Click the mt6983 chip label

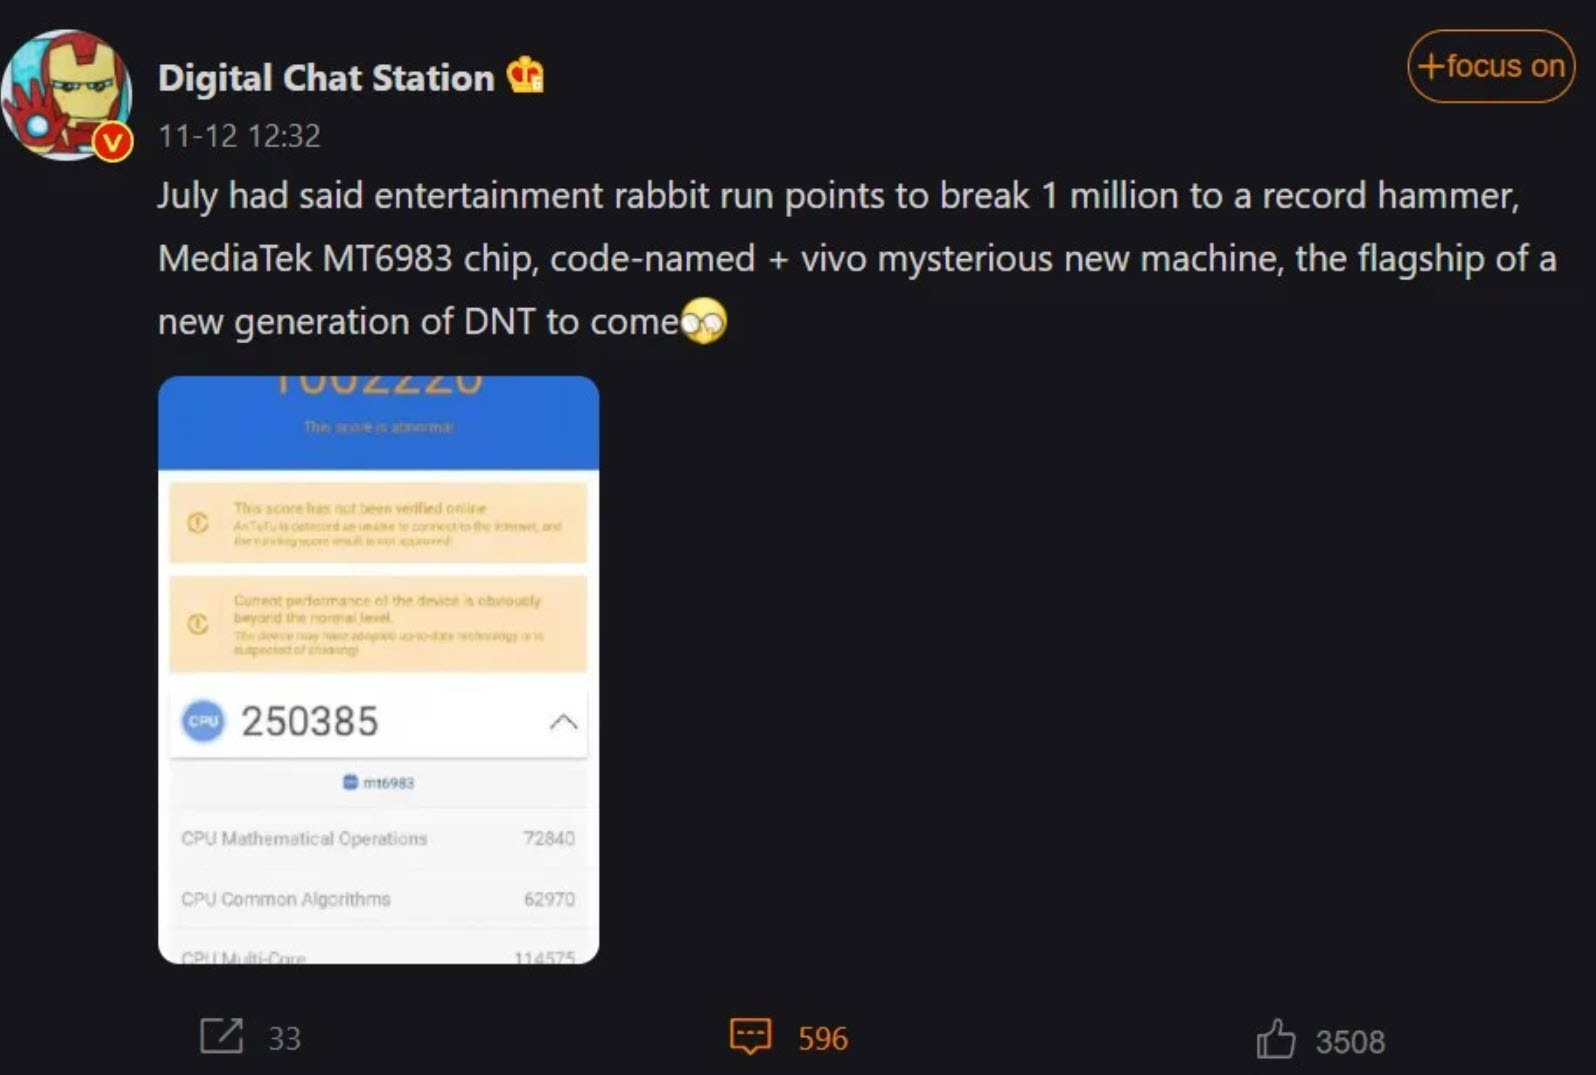pyautogui.click(x=378, y=782)
